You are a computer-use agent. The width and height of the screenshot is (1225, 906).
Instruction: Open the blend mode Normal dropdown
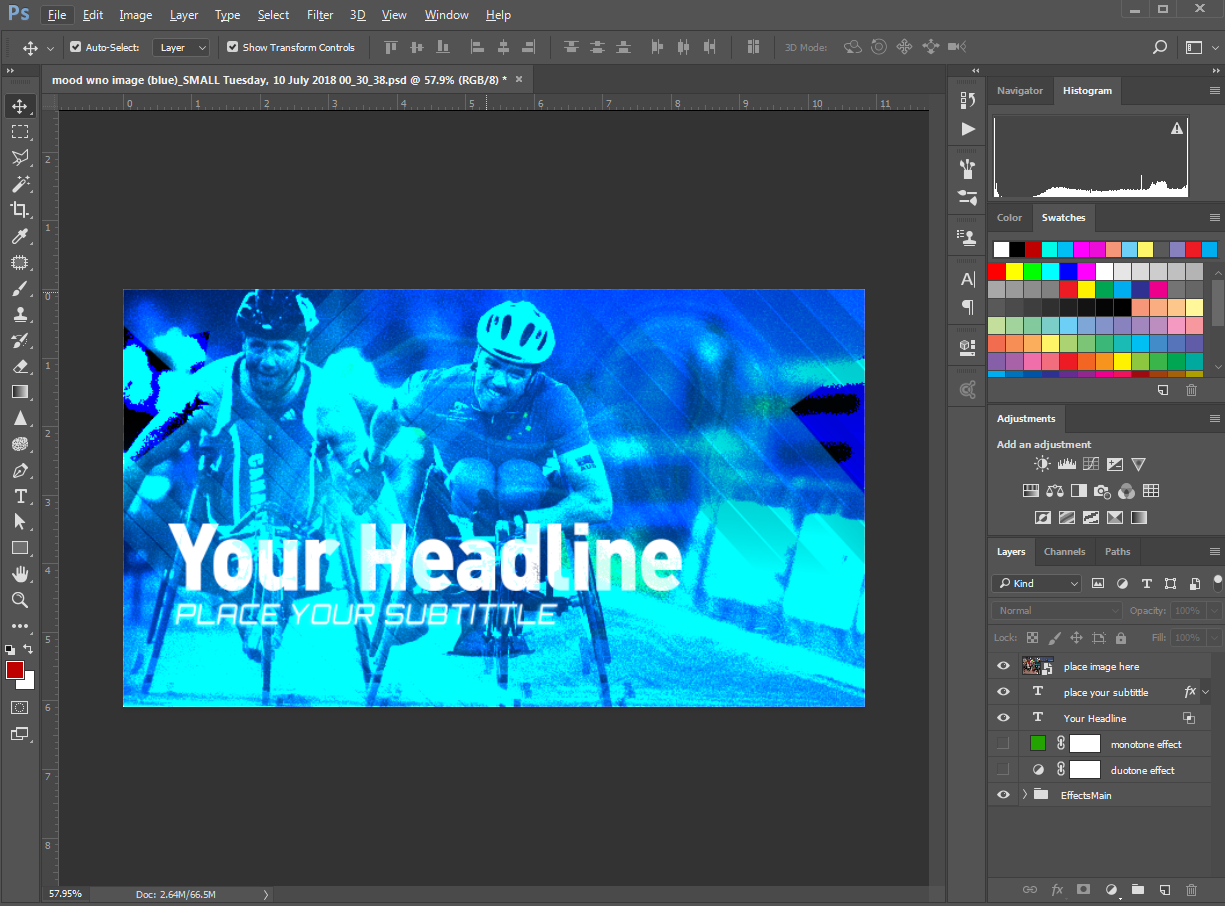(x=1058, y=610)
